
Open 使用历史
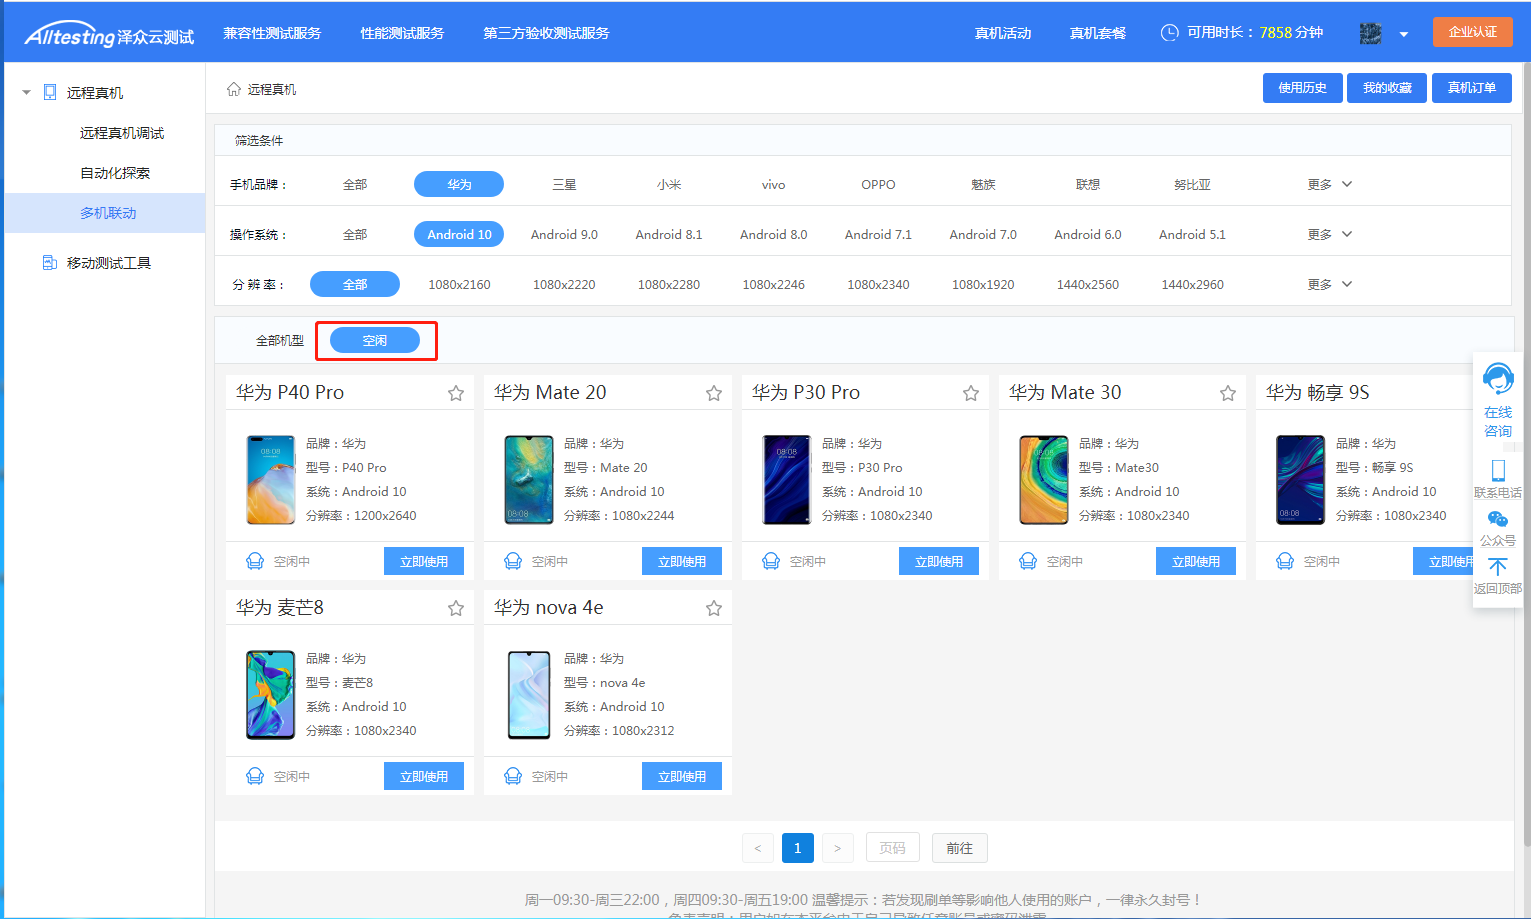(1302, 88)
